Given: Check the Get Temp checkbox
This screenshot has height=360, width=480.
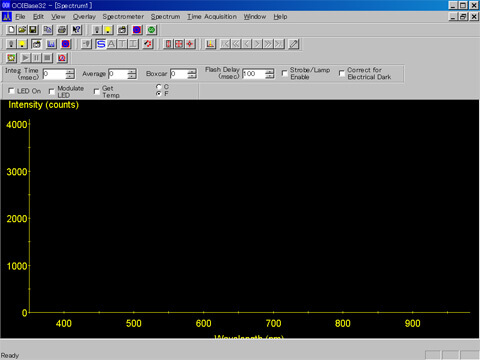Looking at the screenshot, I should click(97, 91).
